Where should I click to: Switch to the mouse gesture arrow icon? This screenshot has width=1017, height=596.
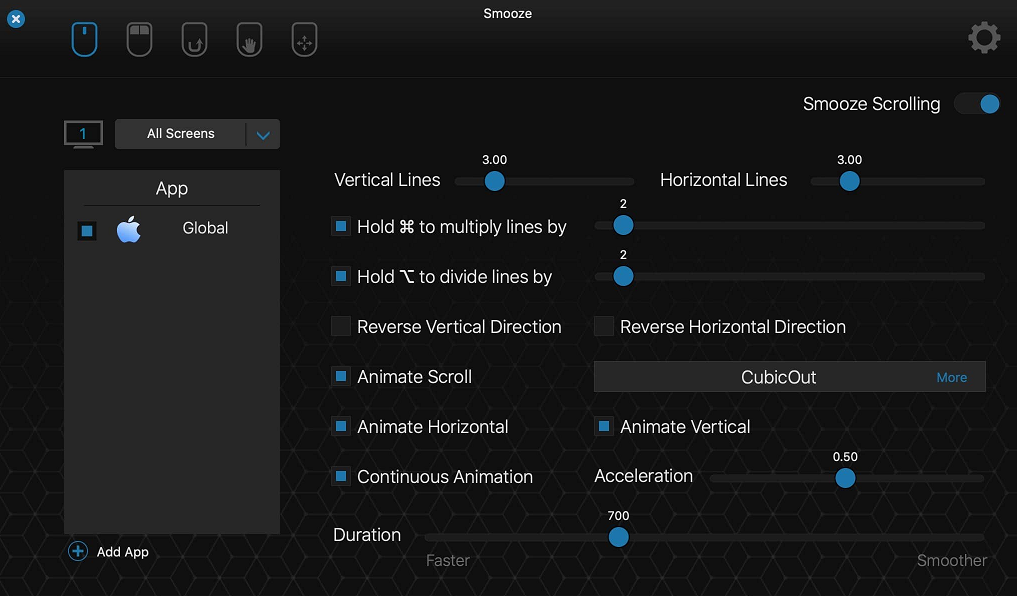(x=195, y=40)
